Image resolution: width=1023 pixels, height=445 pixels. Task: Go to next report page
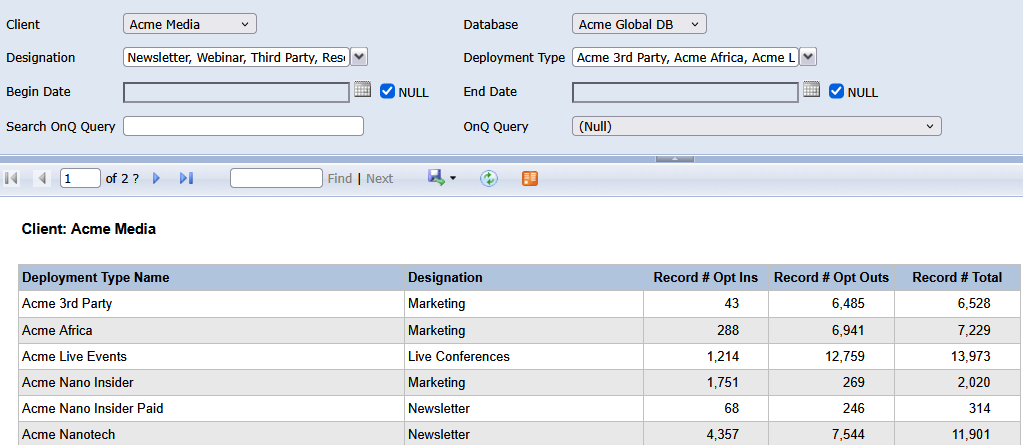coord(156,178)
